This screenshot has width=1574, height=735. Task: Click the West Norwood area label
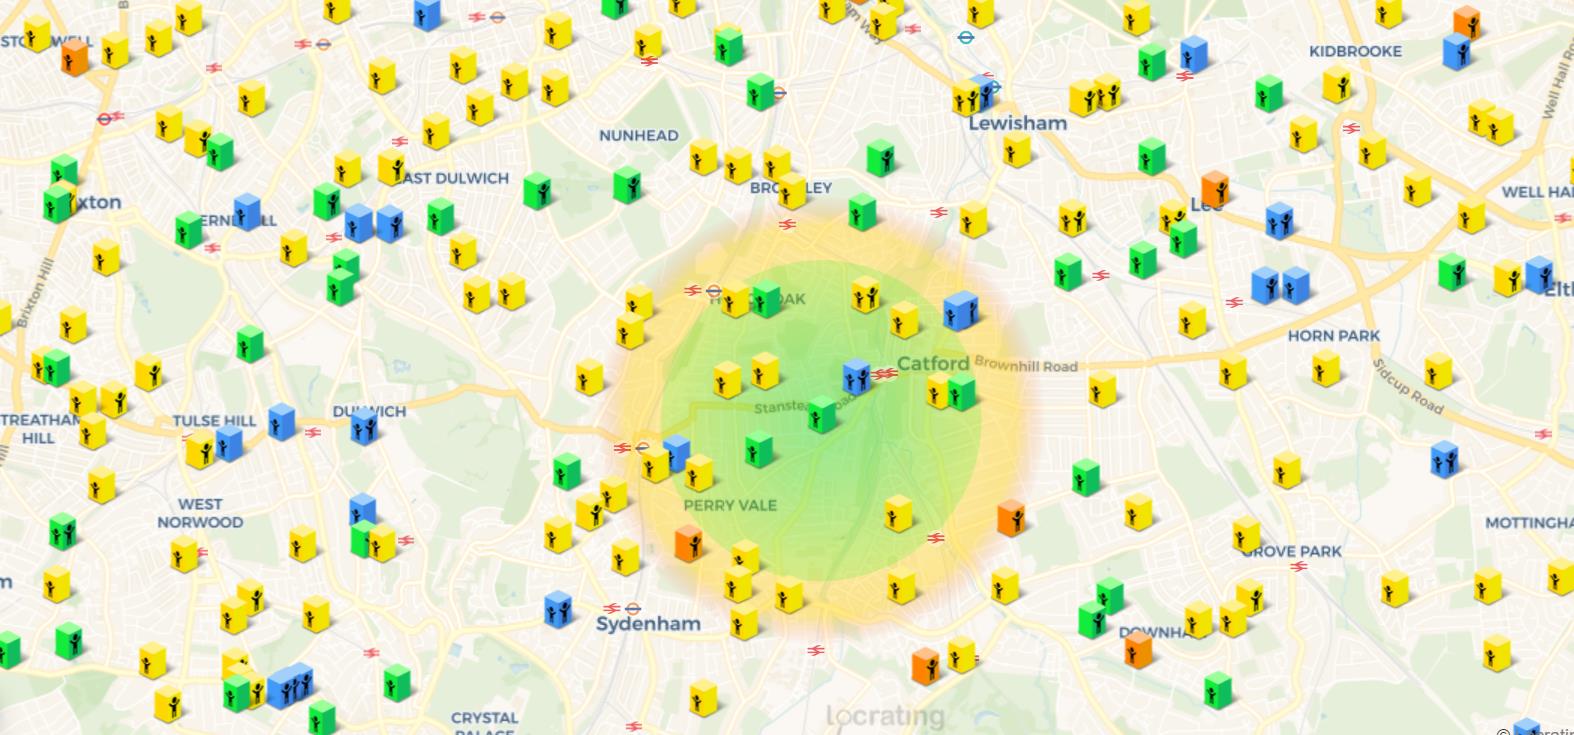coord(200,513)
